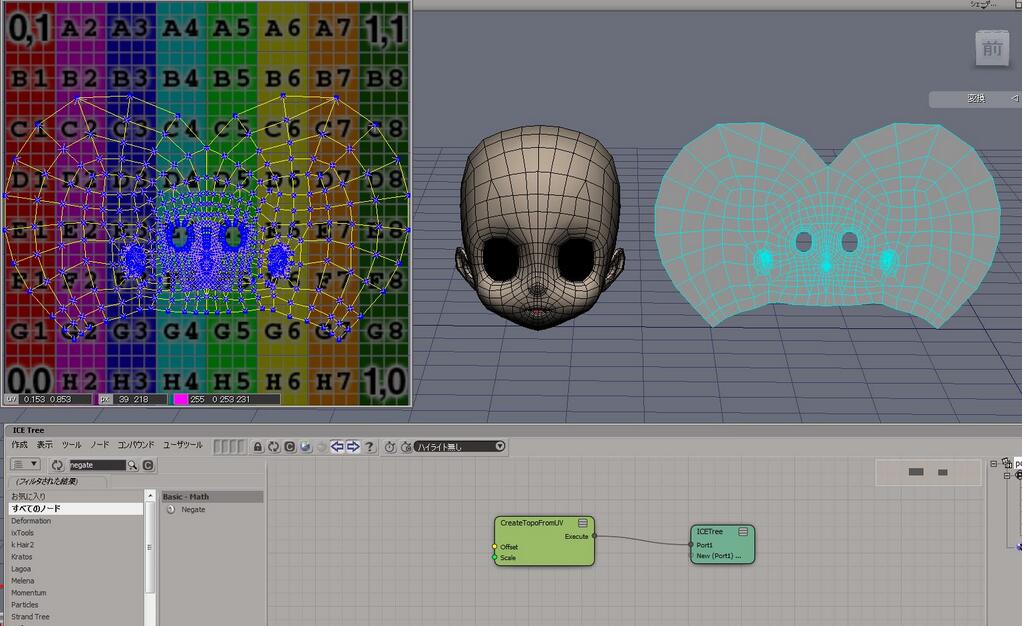Image resolution: width=1022 pixels, height=626 pixels.
Task: Select the Negate node in Basic - Math
Action: [x=193, y=510]
